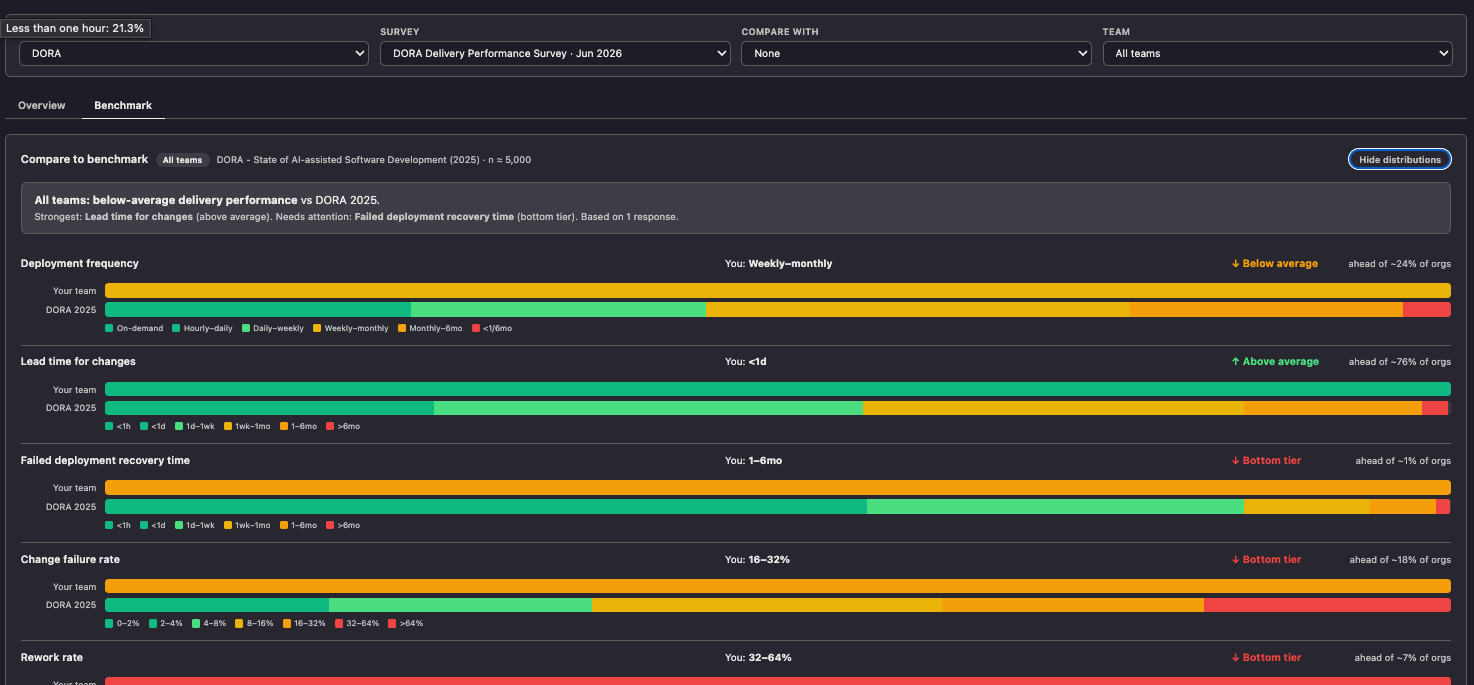Open the Team dropdown showing All teams
Viewport: 1474px width, 685px height.
point(1278,53)
